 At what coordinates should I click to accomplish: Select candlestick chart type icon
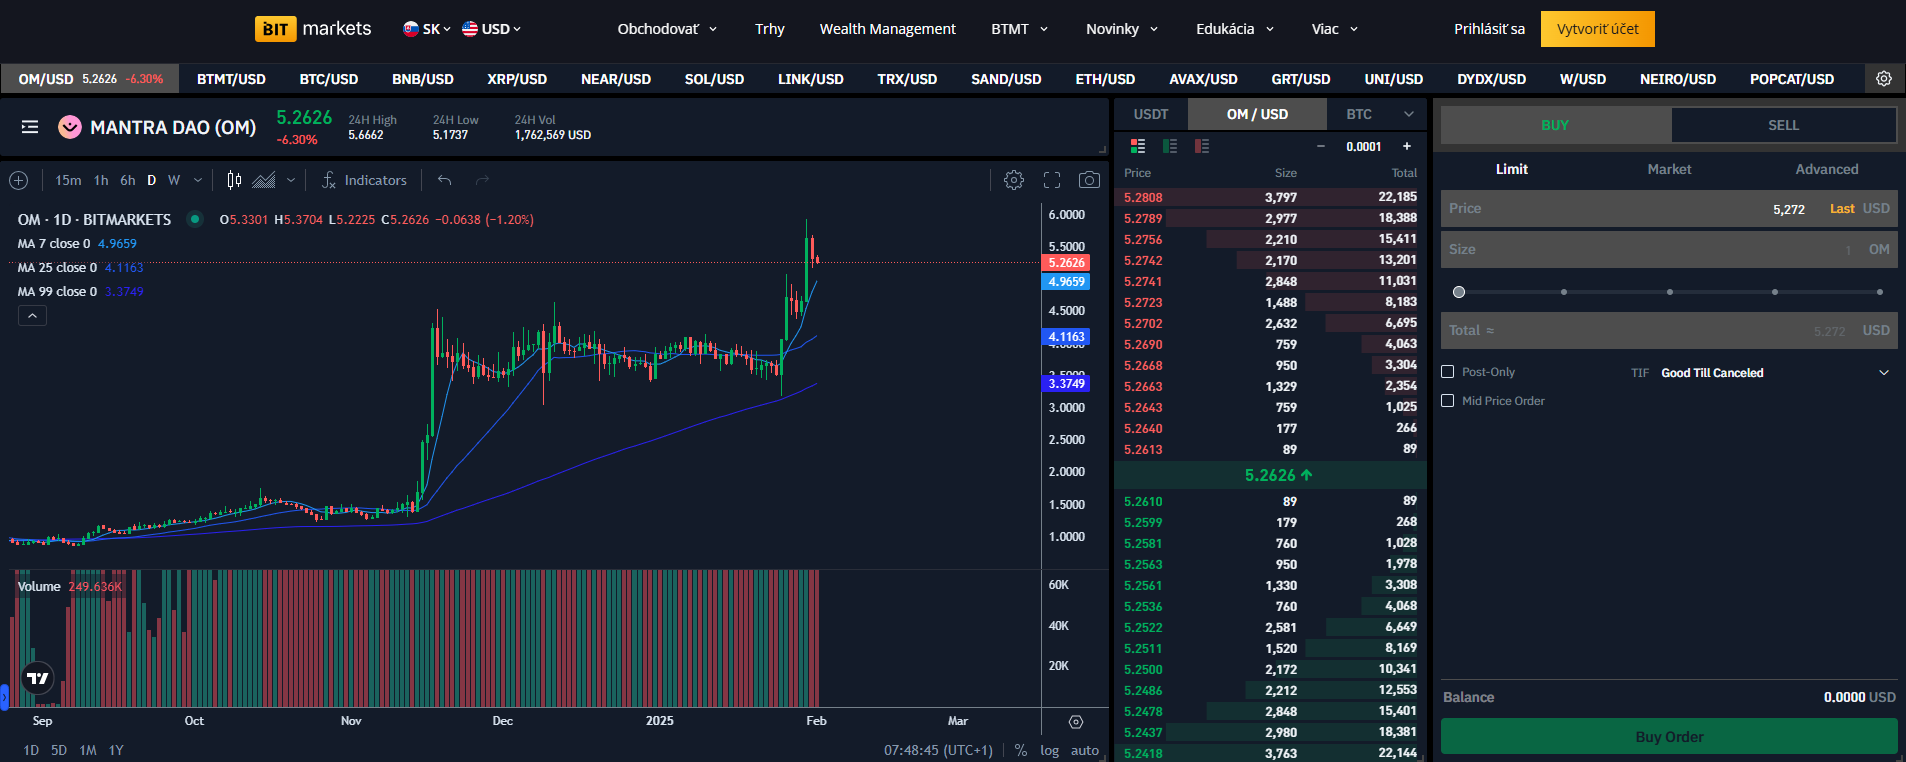click(234, 180)
